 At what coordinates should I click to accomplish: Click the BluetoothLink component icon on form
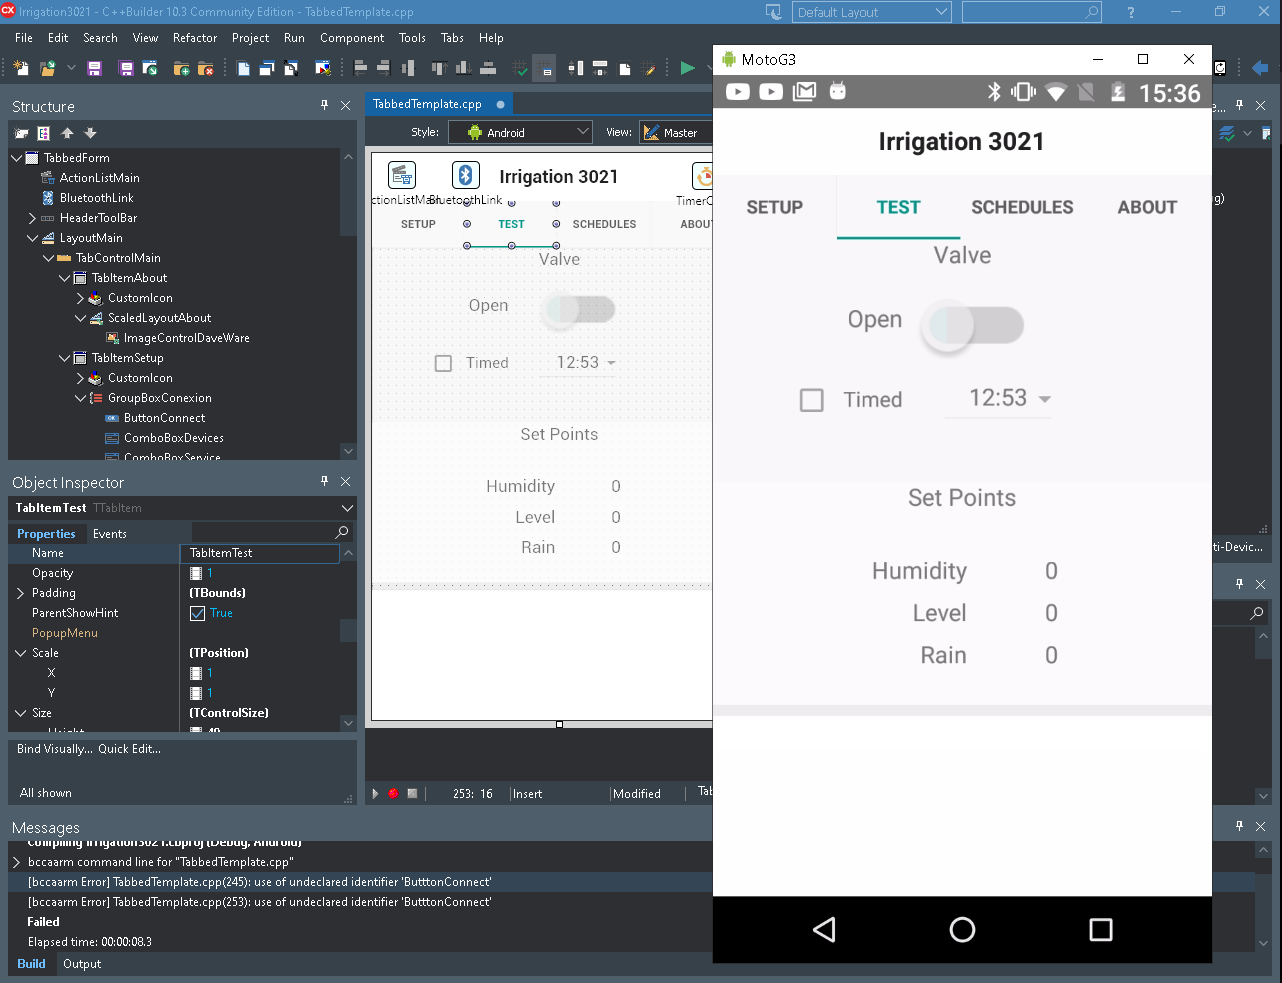coord(465,175)
